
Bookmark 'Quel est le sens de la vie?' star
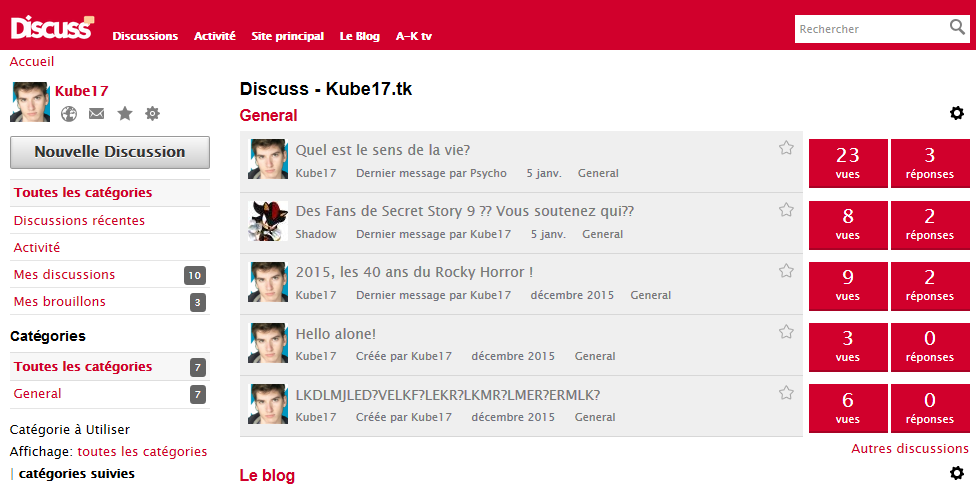click(x=786, y=148)
